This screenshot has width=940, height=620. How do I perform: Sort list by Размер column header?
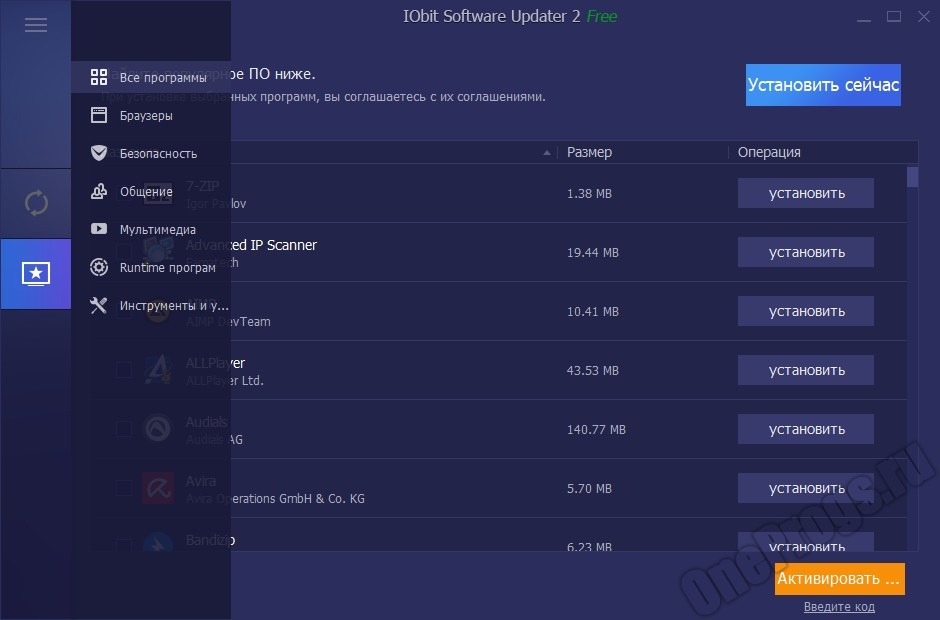tap(589, 152)
